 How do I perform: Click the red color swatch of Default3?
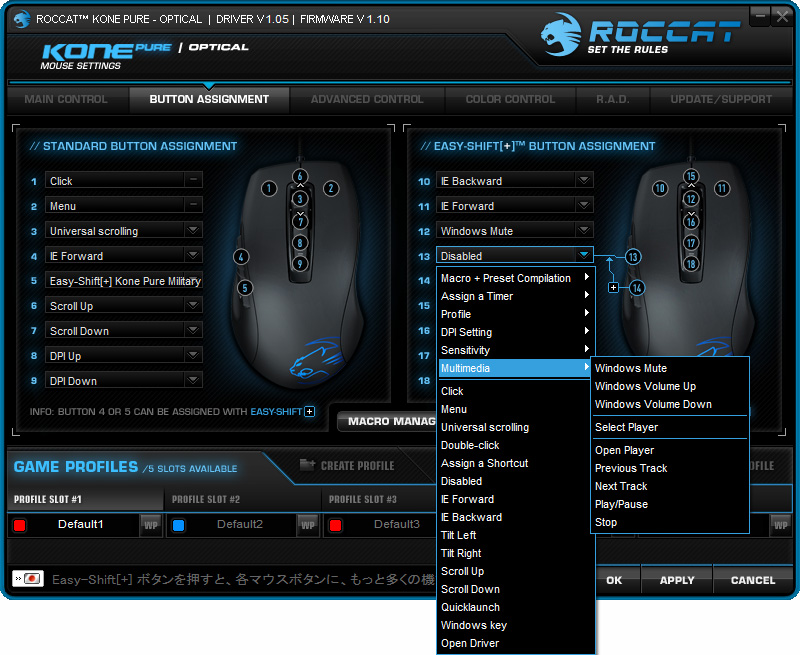[336, 525]
